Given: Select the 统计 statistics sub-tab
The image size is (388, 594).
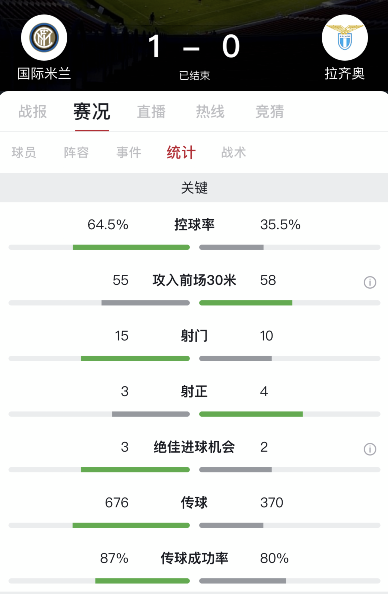Looking at the screenshot, I should click(181, 152).
